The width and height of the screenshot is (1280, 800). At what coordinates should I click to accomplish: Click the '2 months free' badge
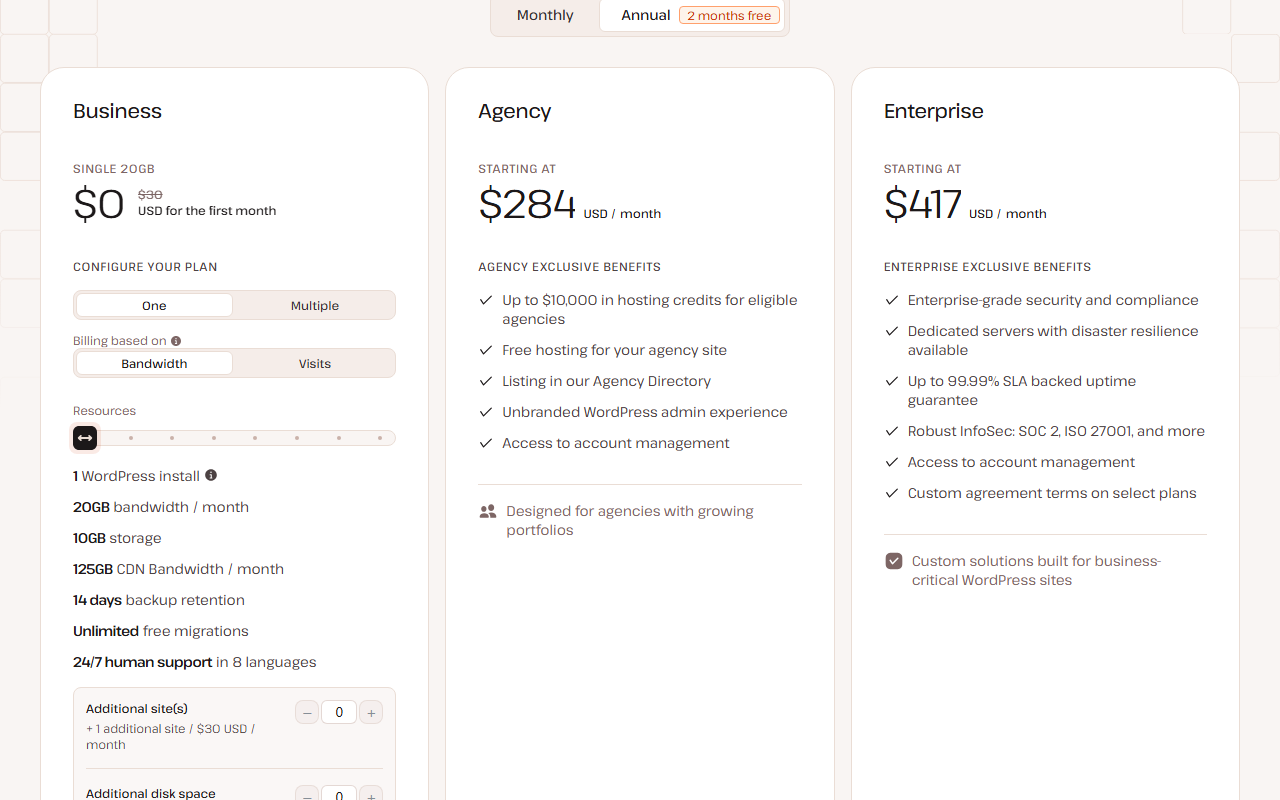pyautogui.click(x=729, y=15)
